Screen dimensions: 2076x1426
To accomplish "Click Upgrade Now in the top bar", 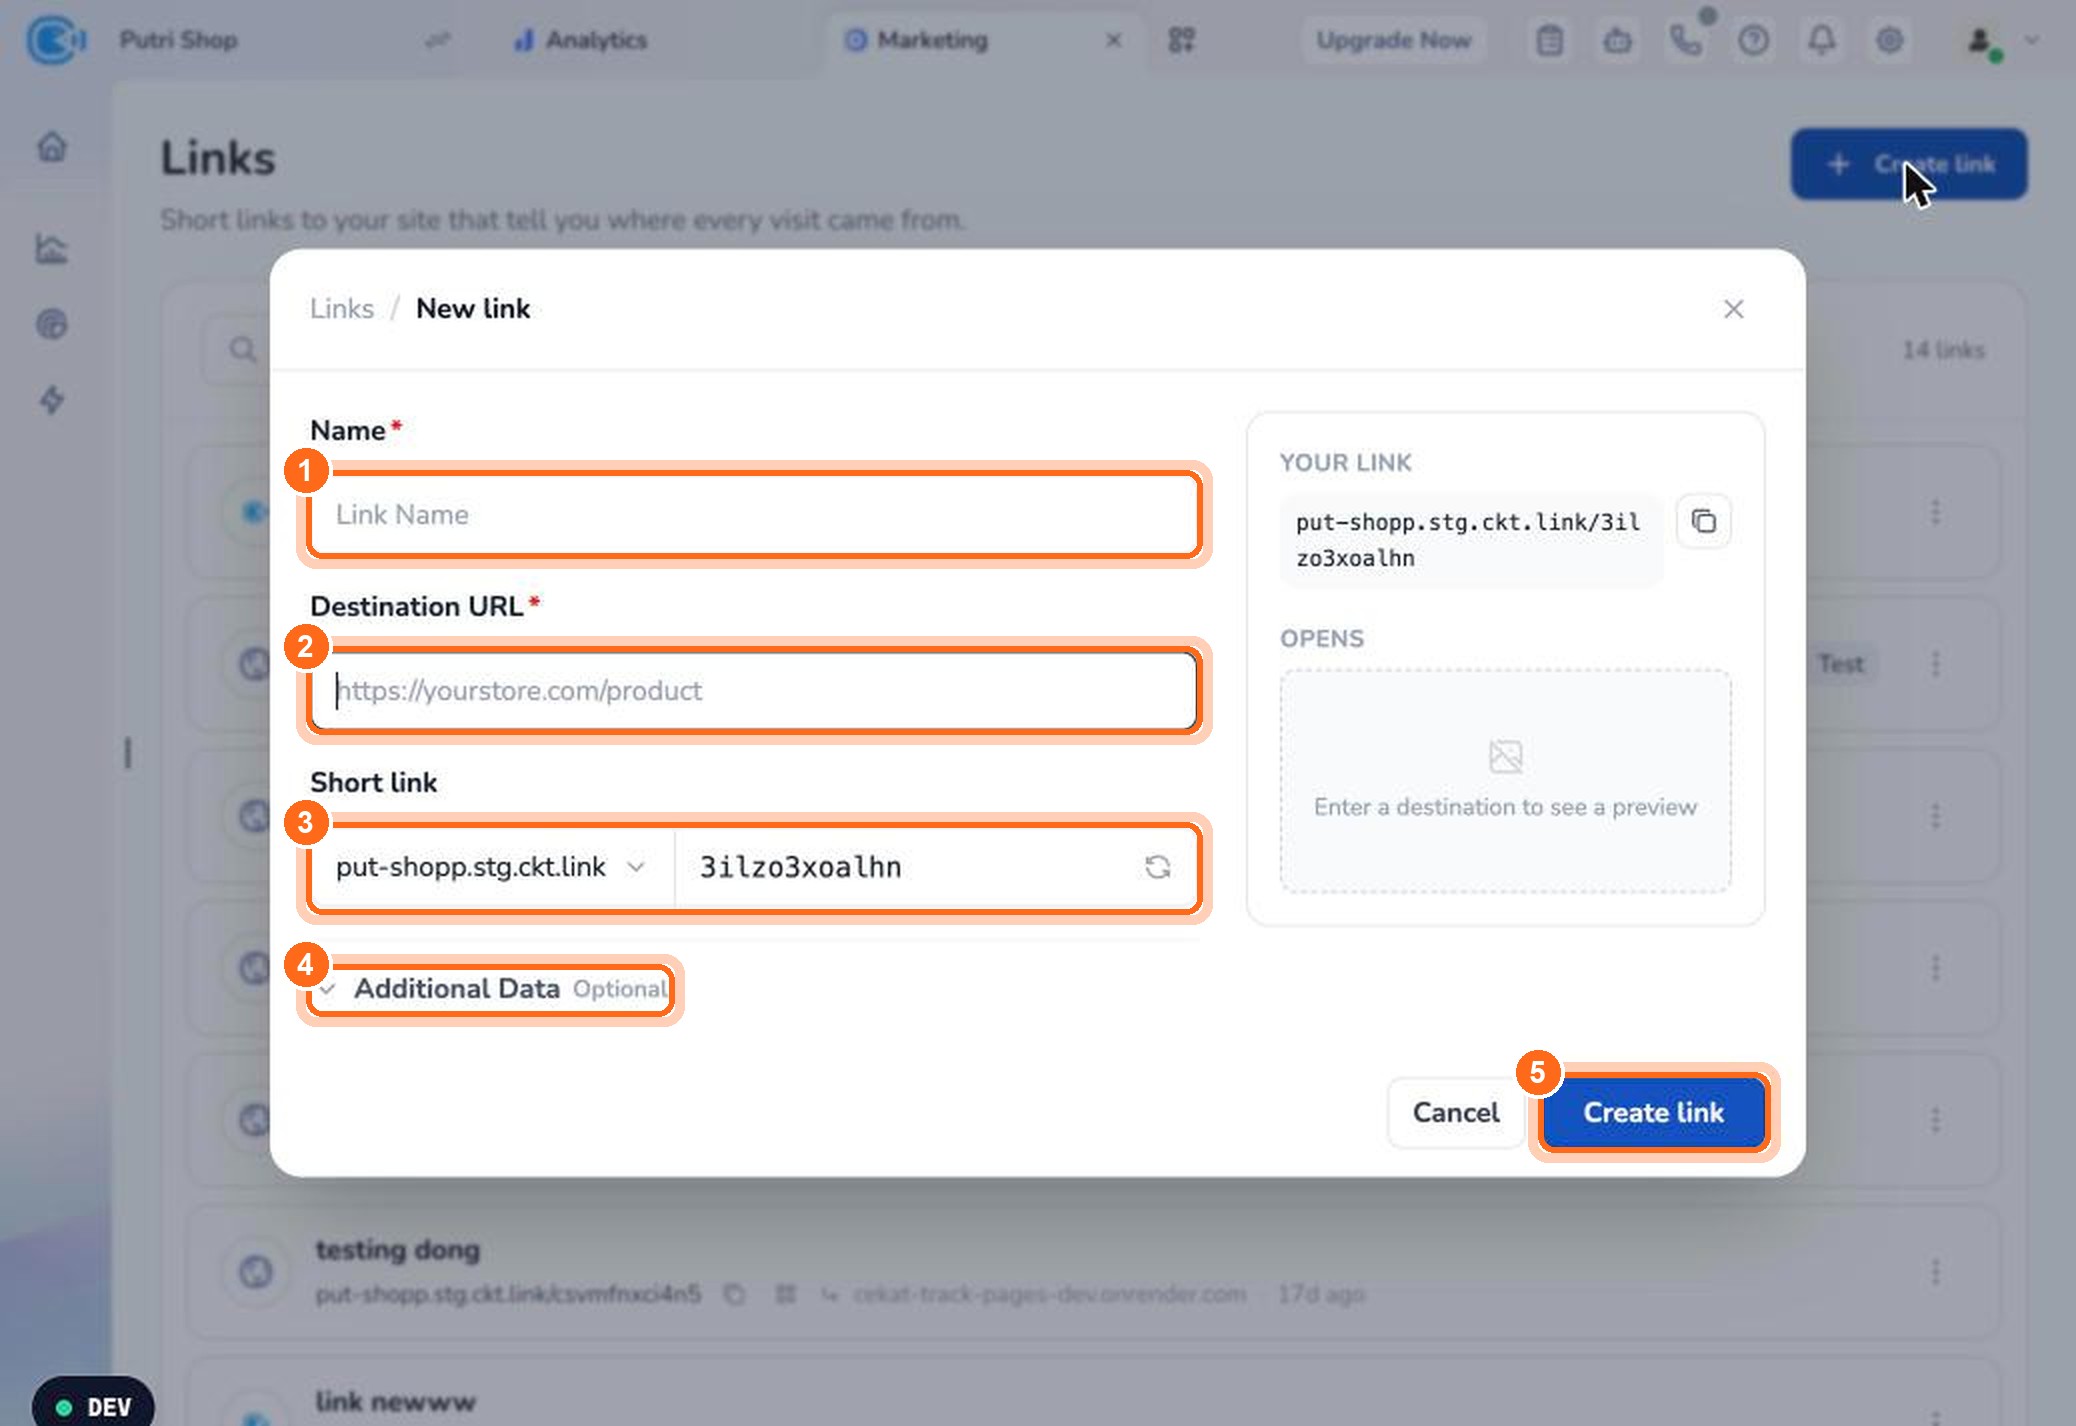I will point(1394,40).
